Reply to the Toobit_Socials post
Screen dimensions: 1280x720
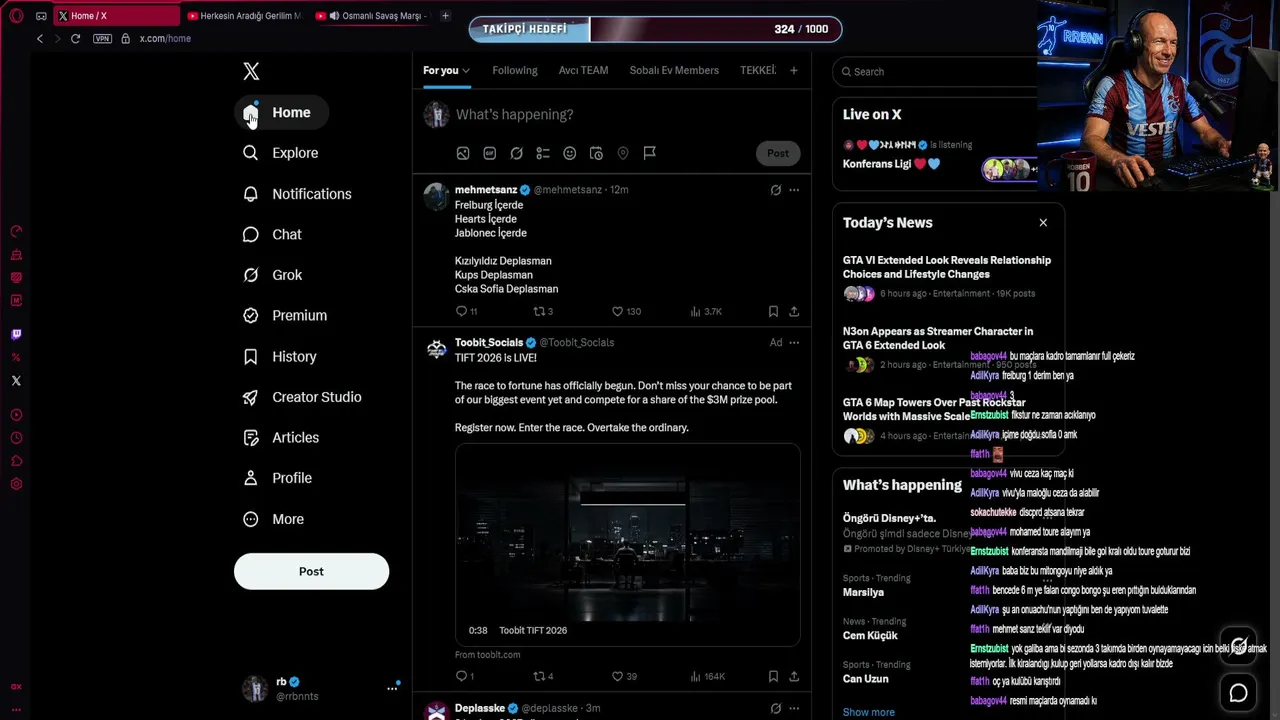(x=461, y=676)
